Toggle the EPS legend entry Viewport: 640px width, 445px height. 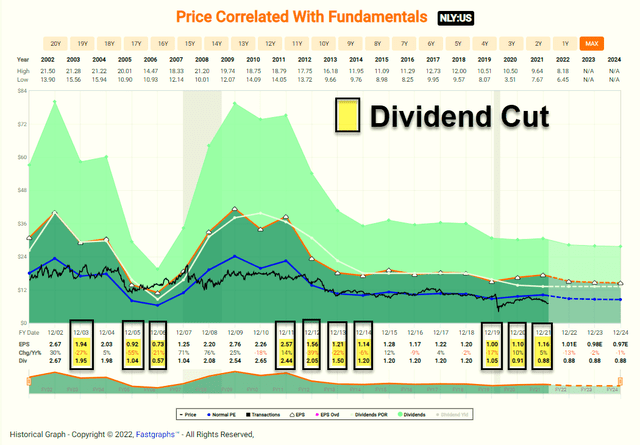pyautogui.click(x=298, y=415)
